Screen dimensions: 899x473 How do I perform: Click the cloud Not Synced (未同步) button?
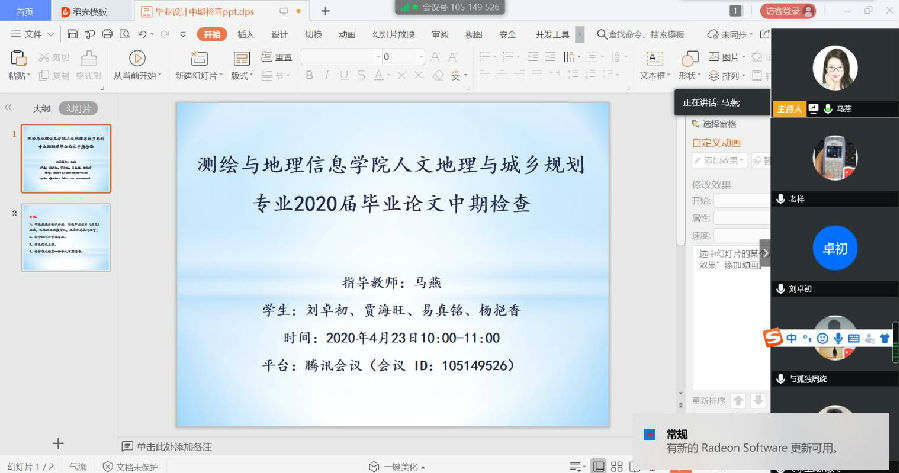point(729,34)
